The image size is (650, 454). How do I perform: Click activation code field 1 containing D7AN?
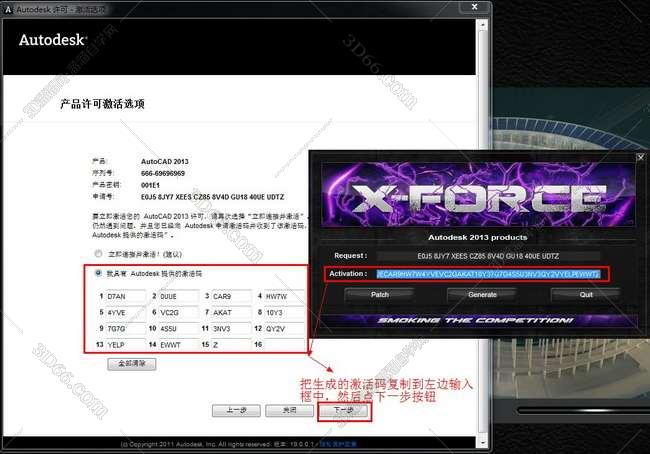pyautogui.click(x=126, y=296)
